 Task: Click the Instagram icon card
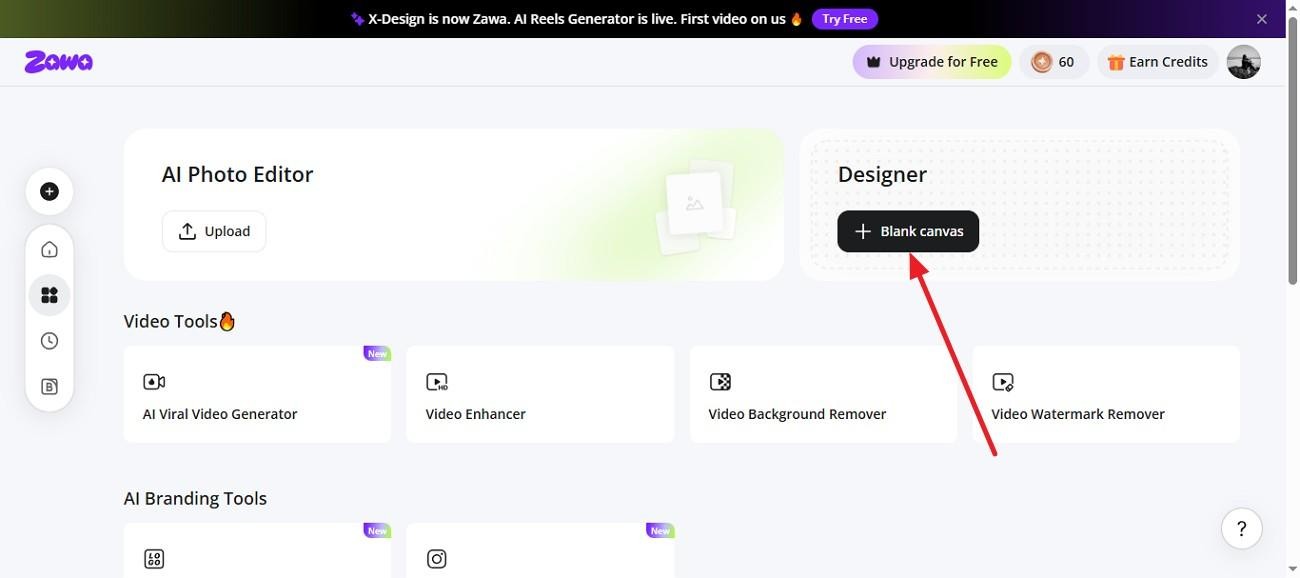pos(540,550)
